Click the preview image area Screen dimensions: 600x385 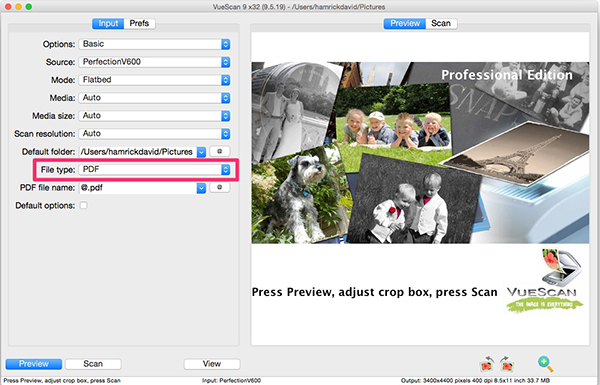click(x=420, y=189)
